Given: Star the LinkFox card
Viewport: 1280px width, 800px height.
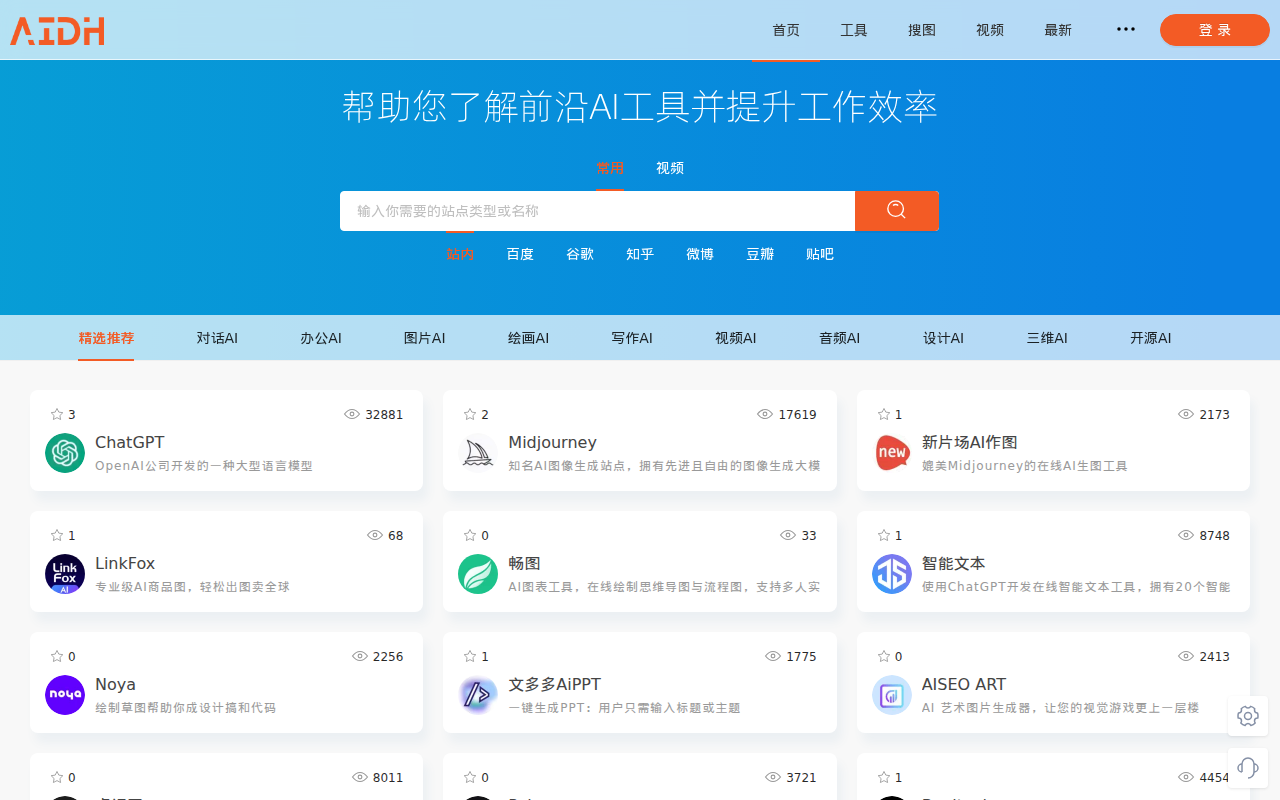Looking at the screenshot, I should click(57, 535).
